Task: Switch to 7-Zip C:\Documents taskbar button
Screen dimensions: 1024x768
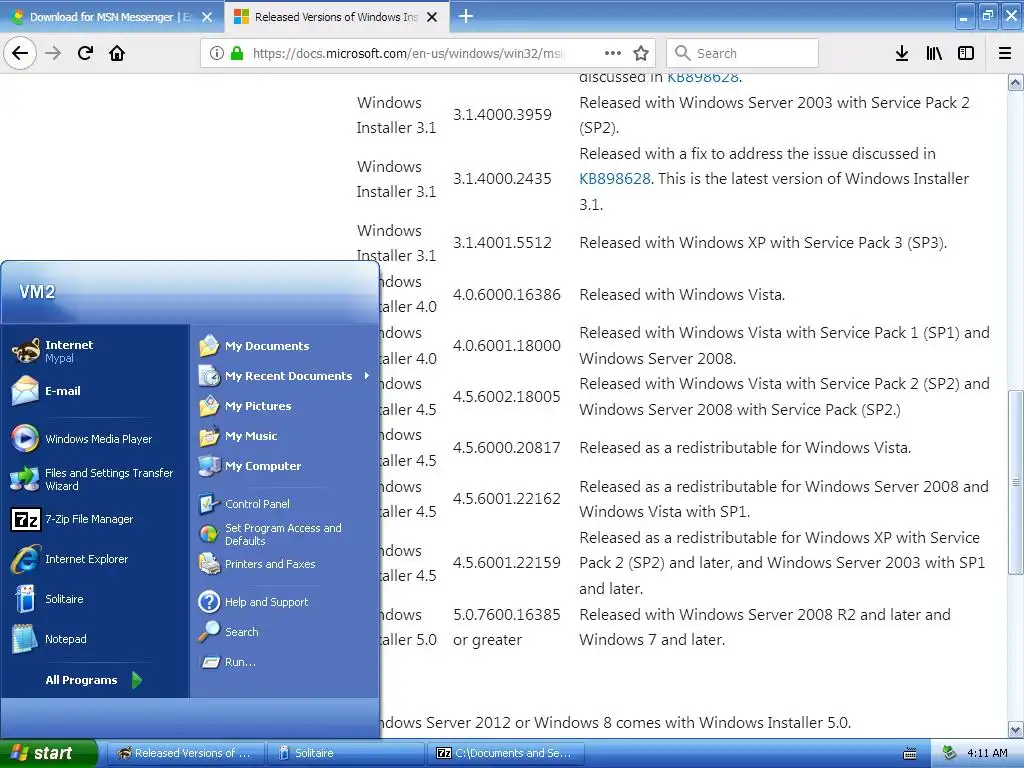Action: click(505, 753)
